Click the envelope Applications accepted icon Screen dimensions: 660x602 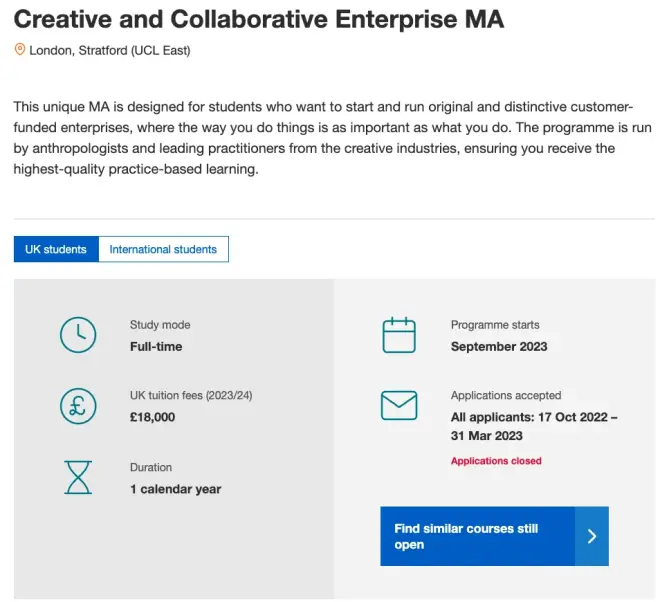pos(399,405)
